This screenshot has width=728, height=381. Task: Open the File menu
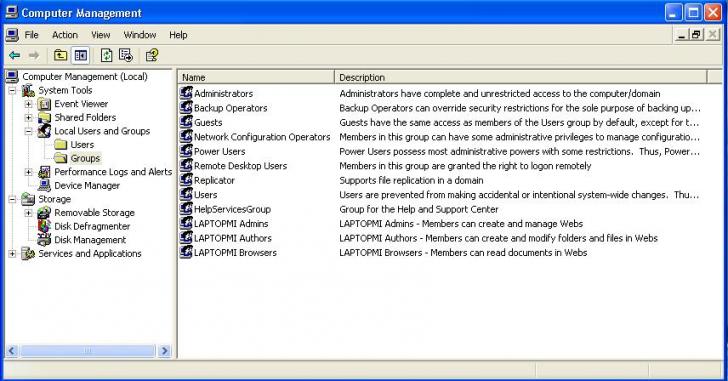(32, 35)
